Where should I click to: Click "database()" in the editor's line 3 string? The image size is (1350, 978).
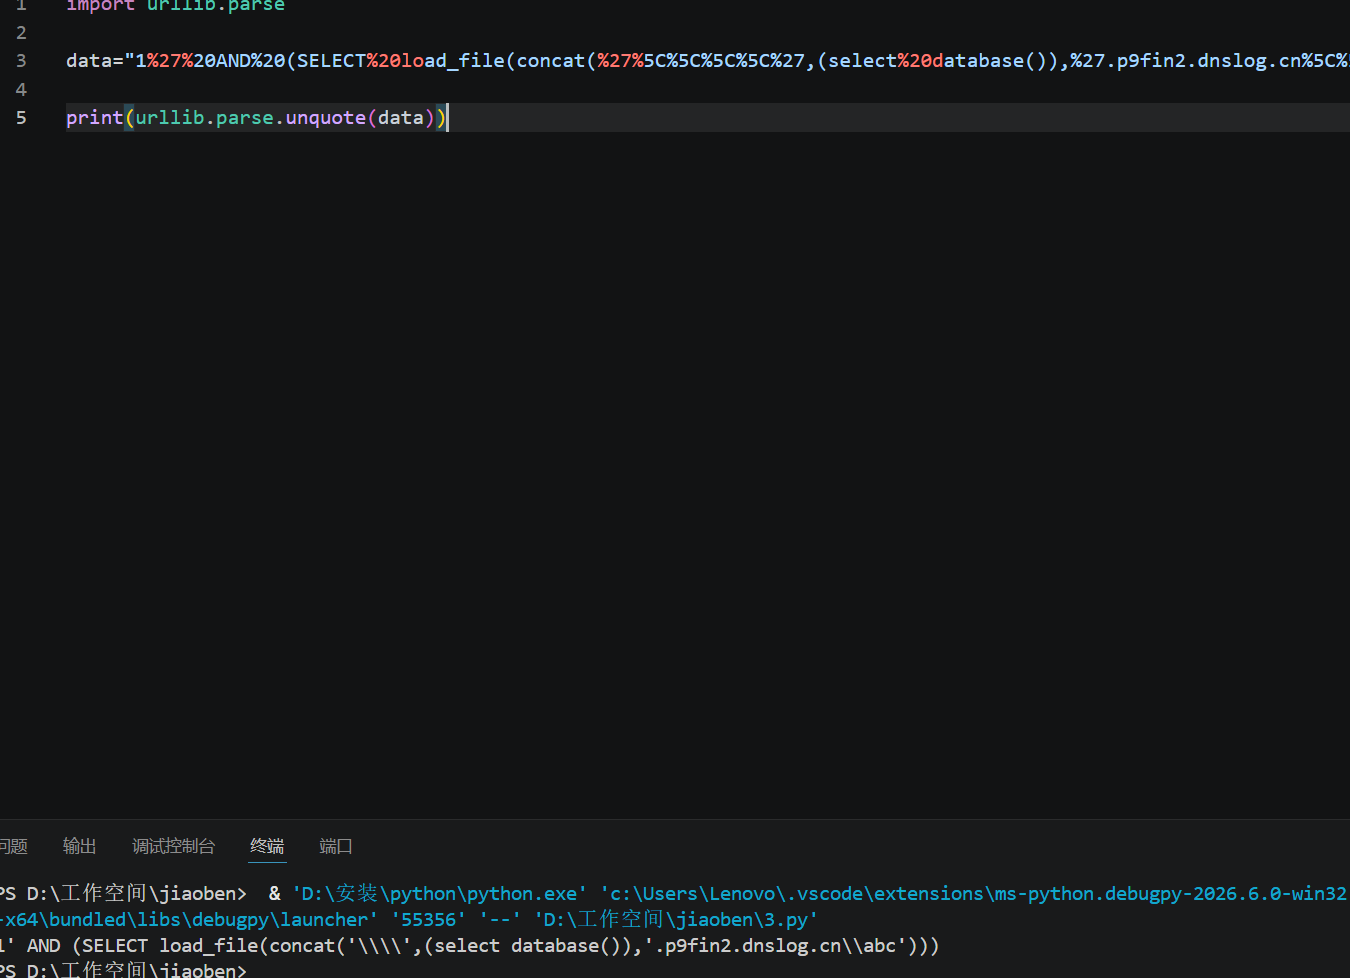tap(990, 61)
